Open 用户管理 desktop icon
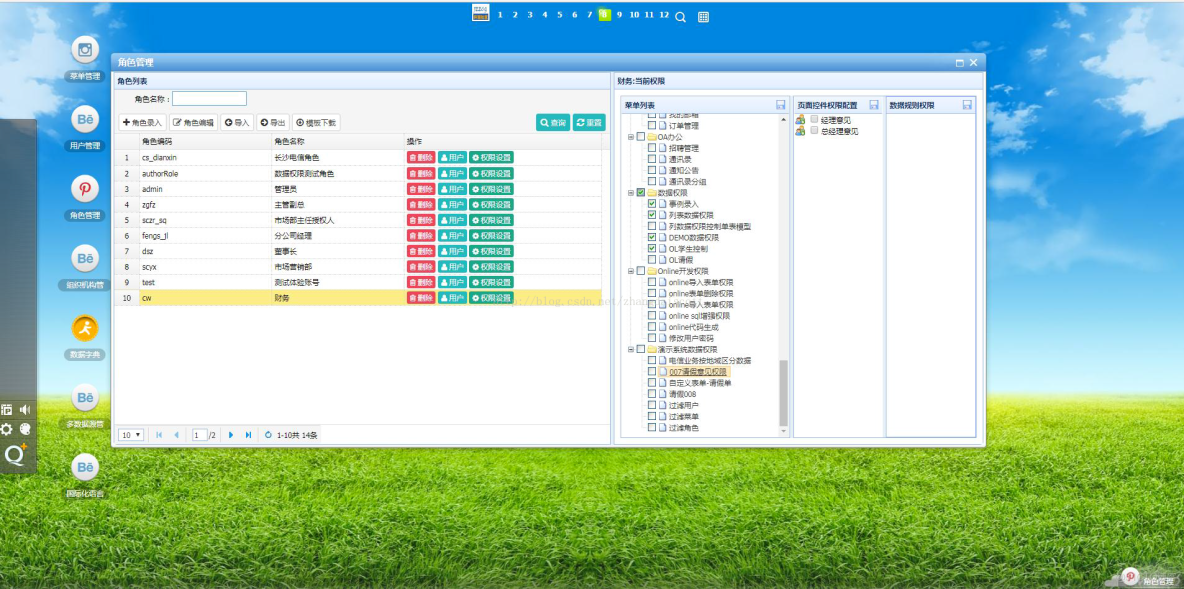The height and width of the screenshot is (589, 1184). pyautogui.click(x=85, y=119)
